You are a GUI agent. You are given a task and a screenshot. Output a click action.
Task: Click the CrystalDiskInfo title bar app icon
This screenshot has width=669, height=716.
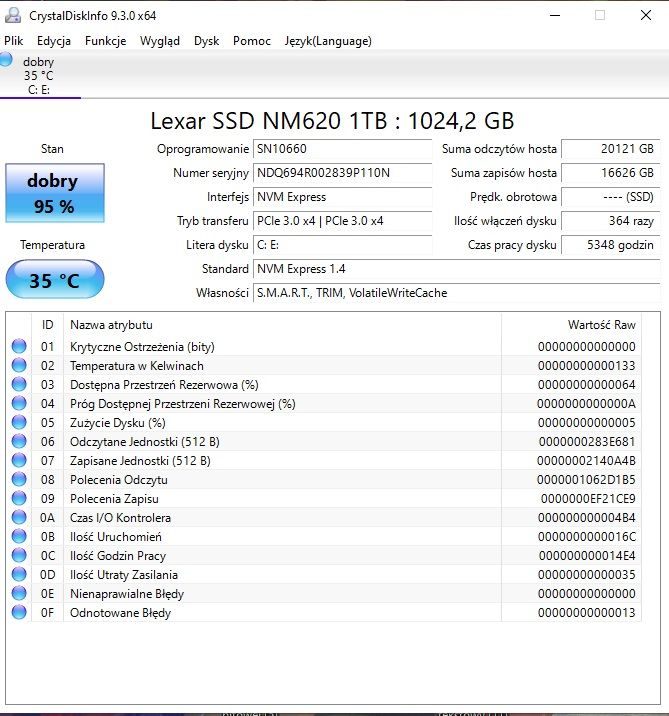(x=13, y=16)
